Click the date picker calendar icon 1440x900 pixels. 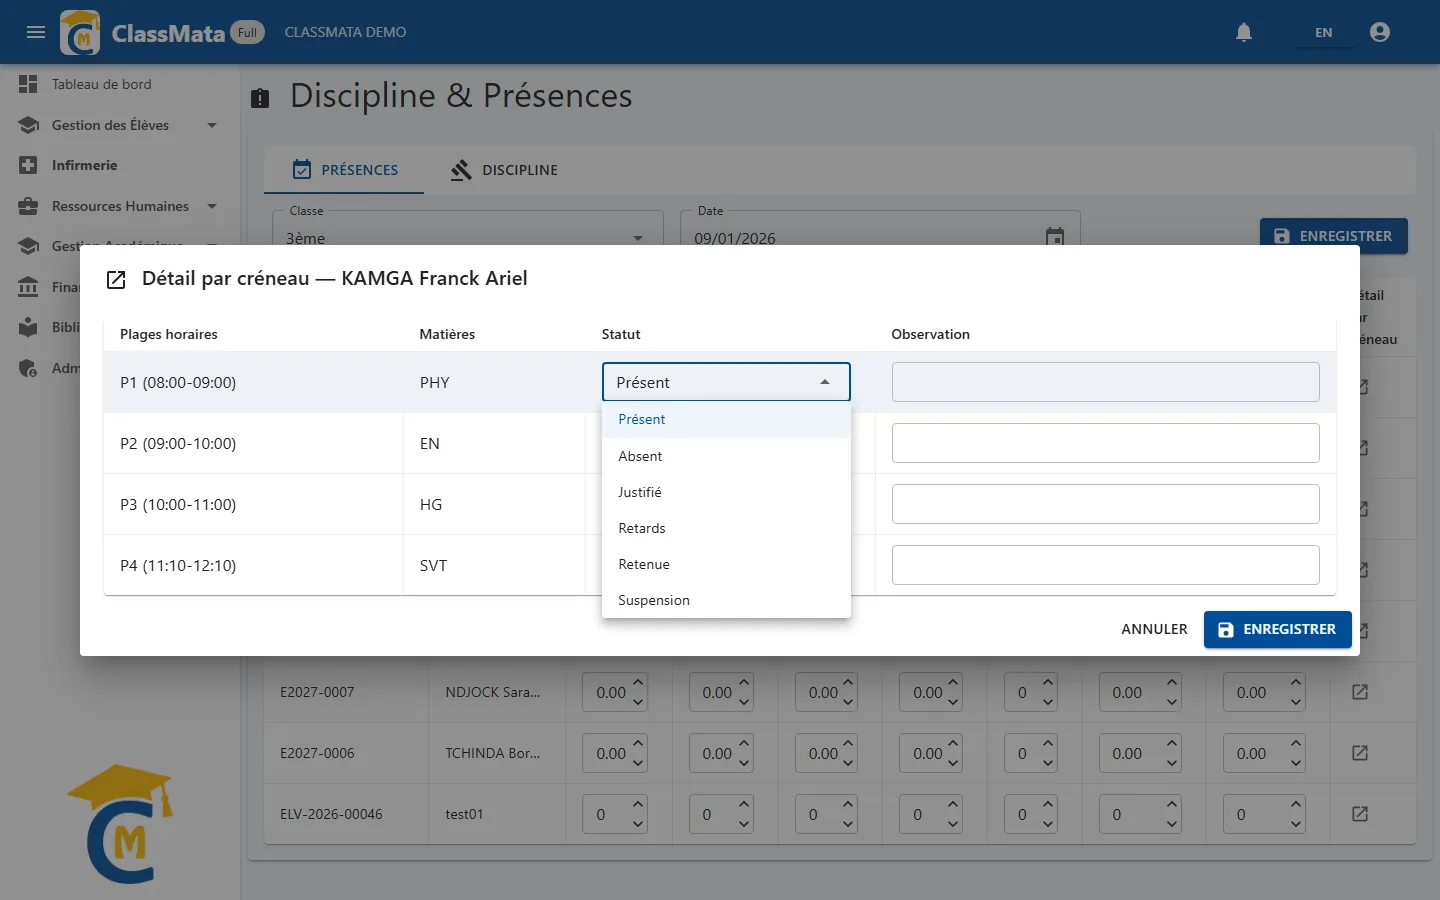[x=1055, y=237]
